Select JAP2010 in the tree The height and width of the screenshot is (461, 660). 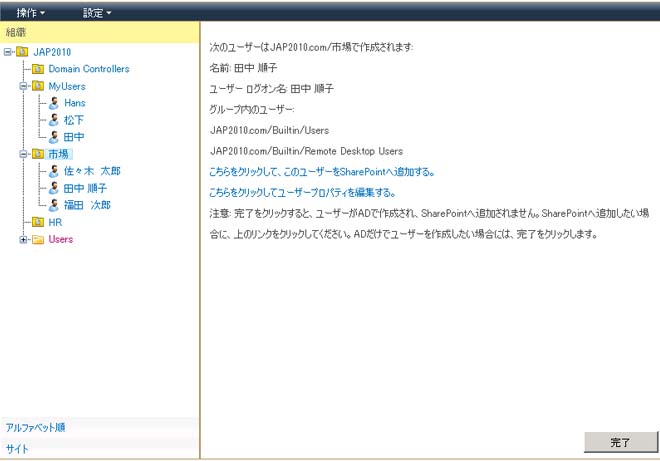tap(52, 52)
